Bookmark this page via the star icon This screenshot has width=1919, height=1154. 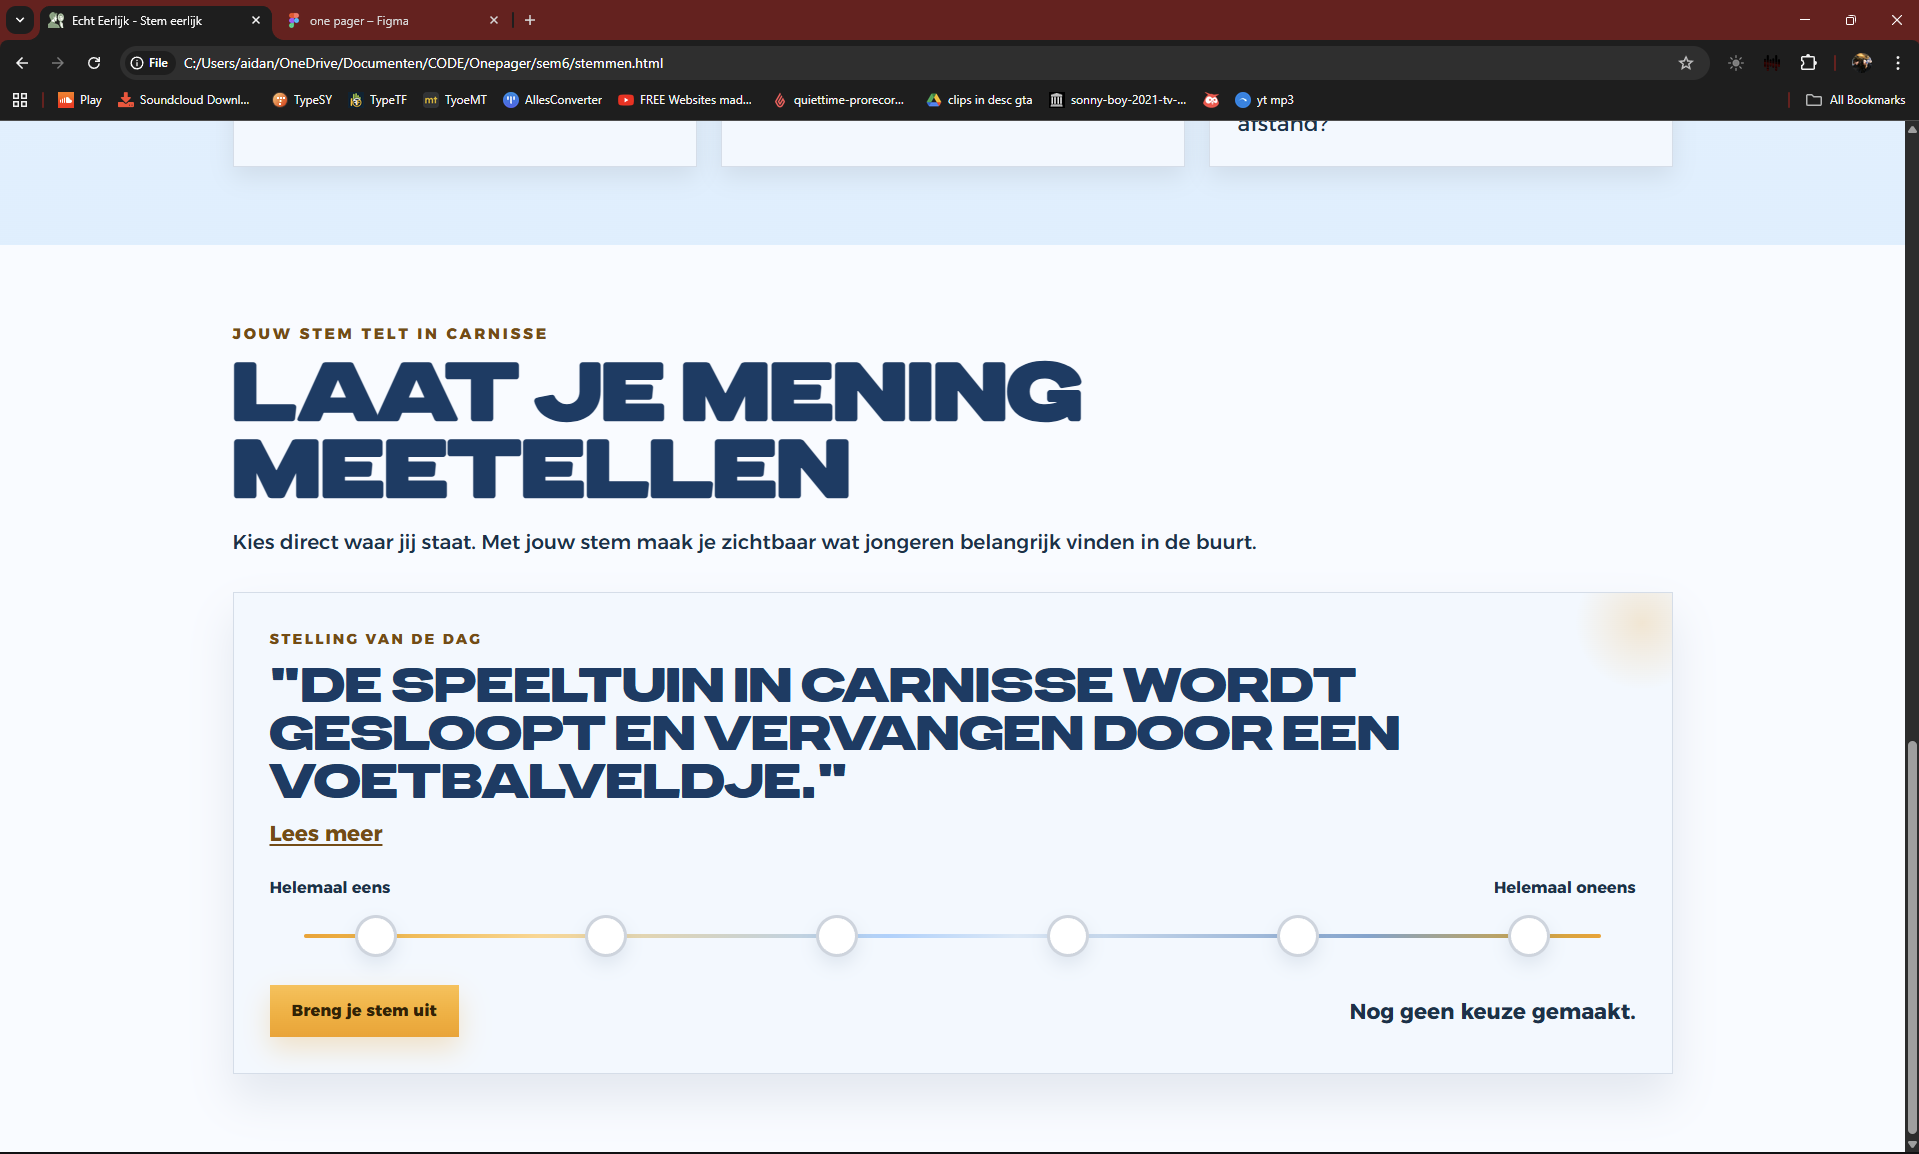pyautogui.click(x=1685, y=62)
